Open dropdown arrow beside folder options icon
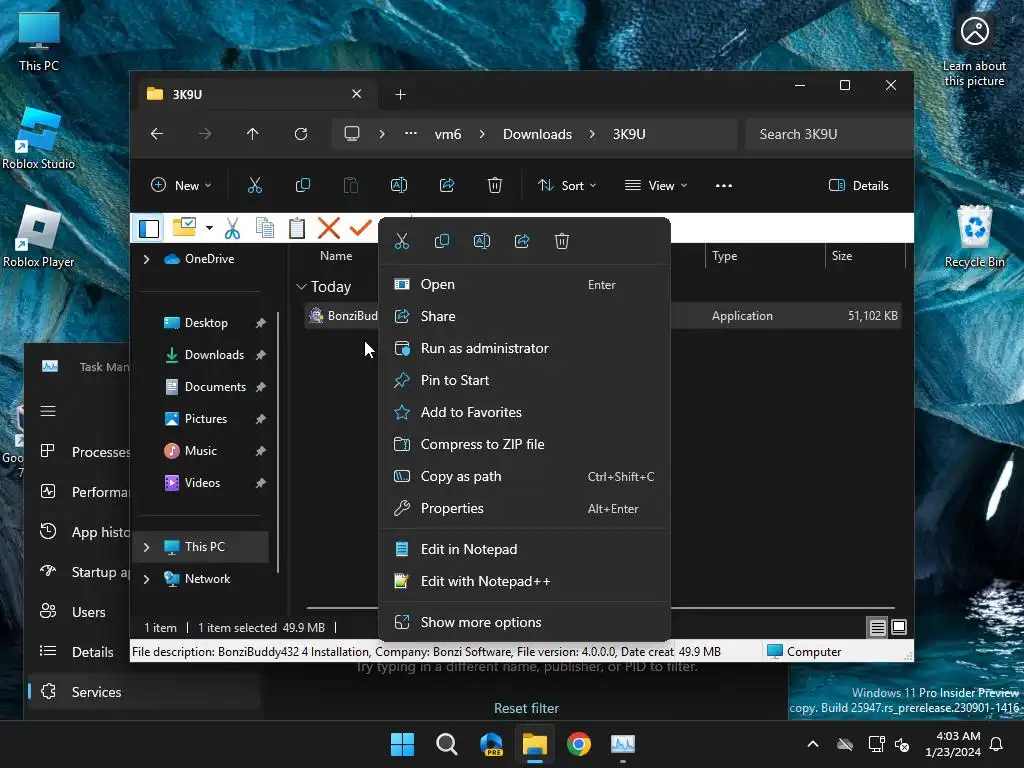The height and width of the screenshot is (768, 1024). click(209, 228)
